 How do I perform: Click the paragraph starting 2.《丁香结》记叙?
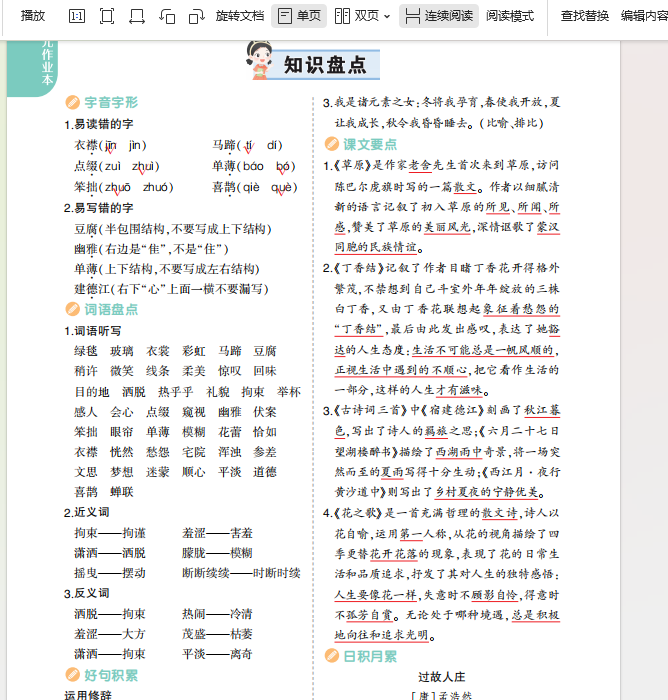click(x=442, y=329)
